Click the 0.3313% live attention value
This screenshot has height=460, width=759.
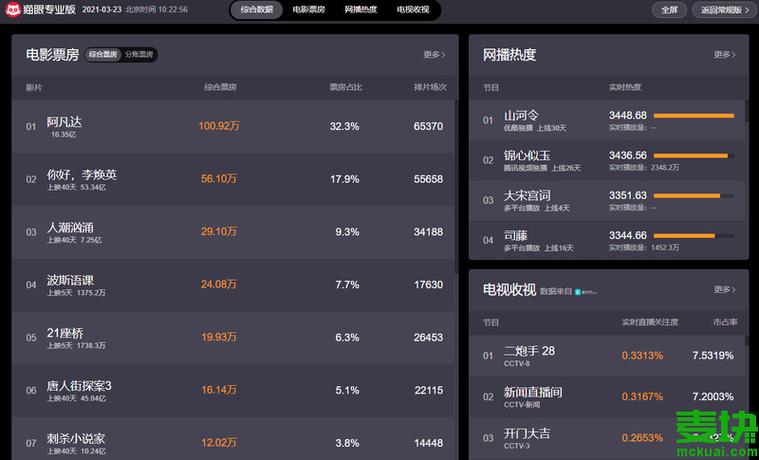click(642, 355)
